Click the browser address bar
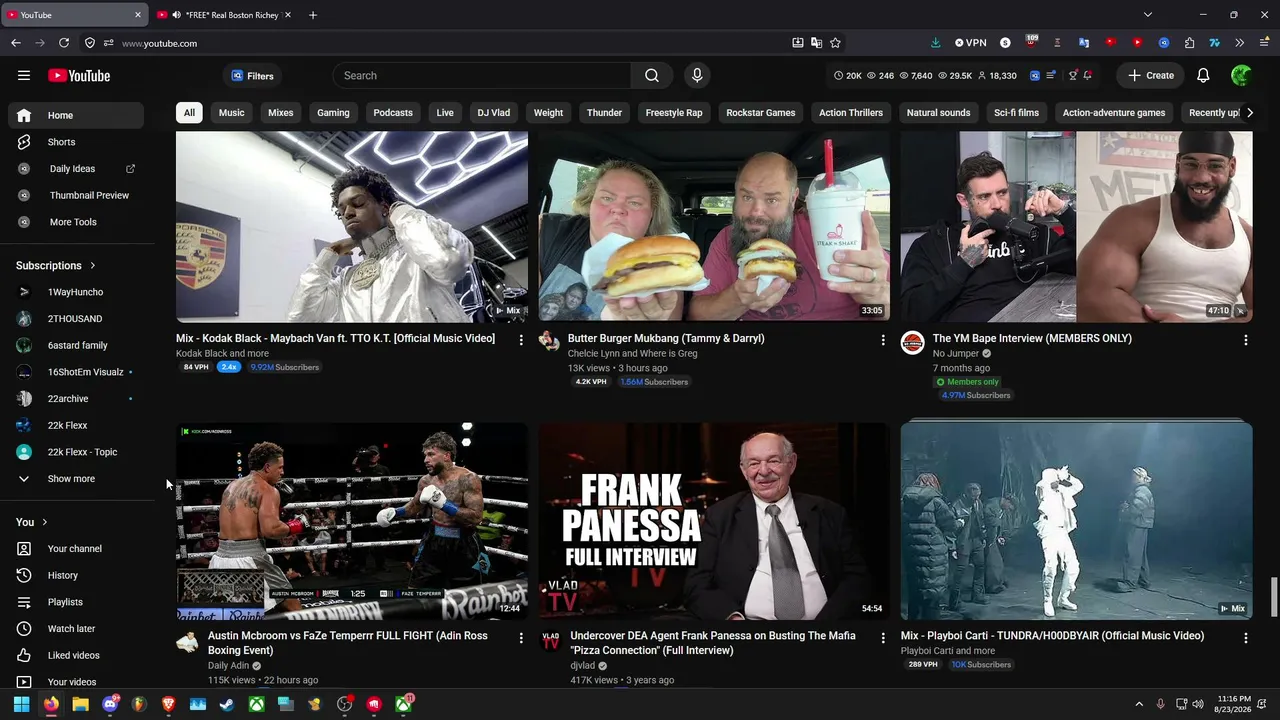This screenshot has height=720, width=1280. 450,43
